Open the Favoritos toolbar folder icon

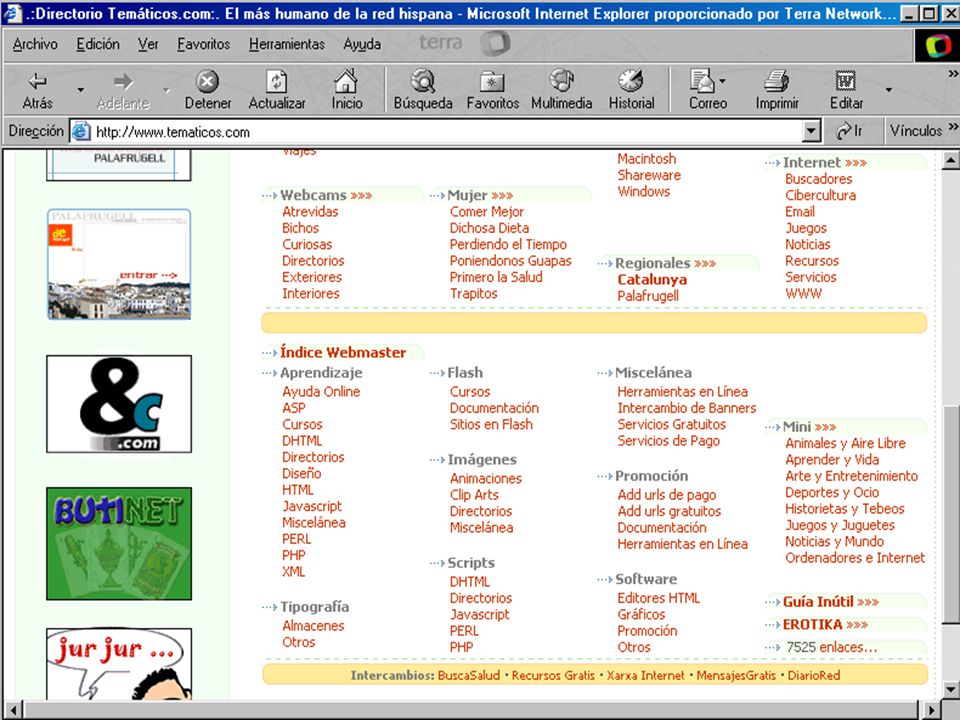[492, 81]
